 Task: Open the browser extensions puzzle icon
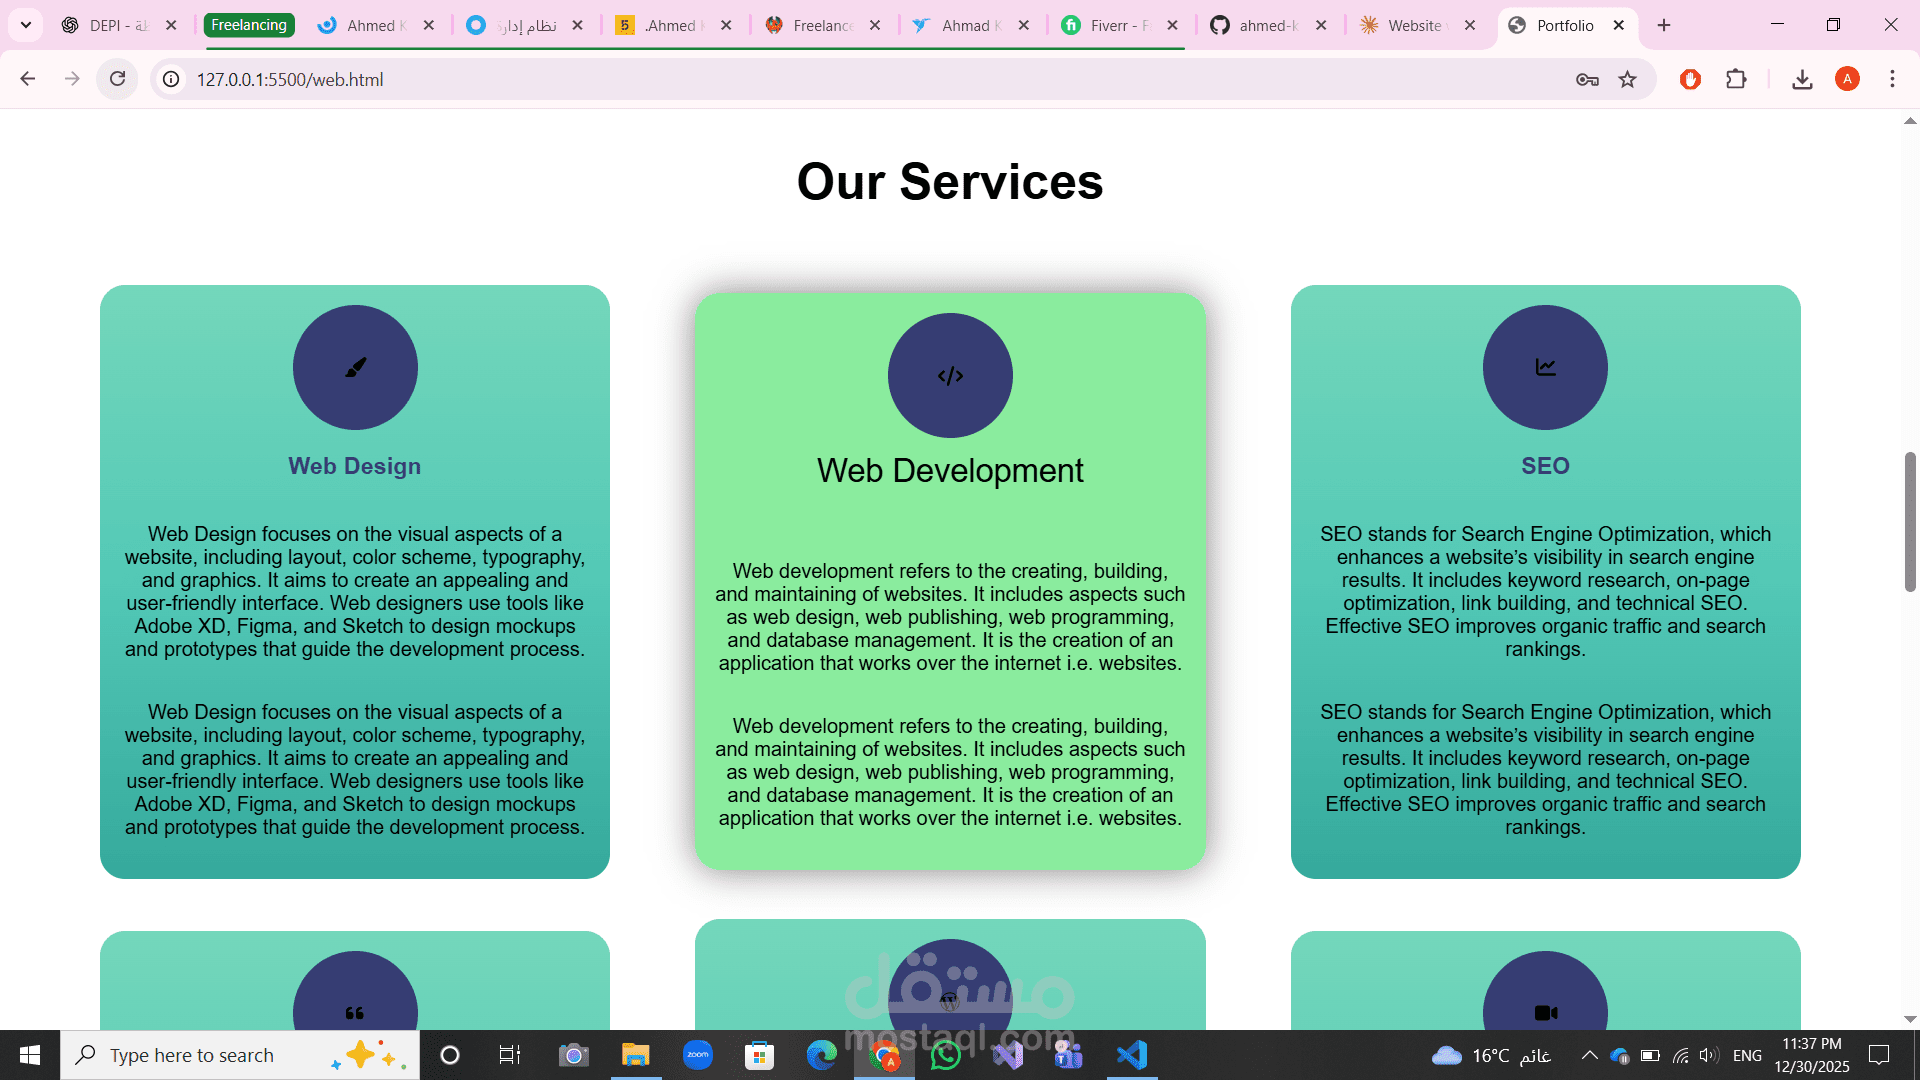[x=1736, y=79]
